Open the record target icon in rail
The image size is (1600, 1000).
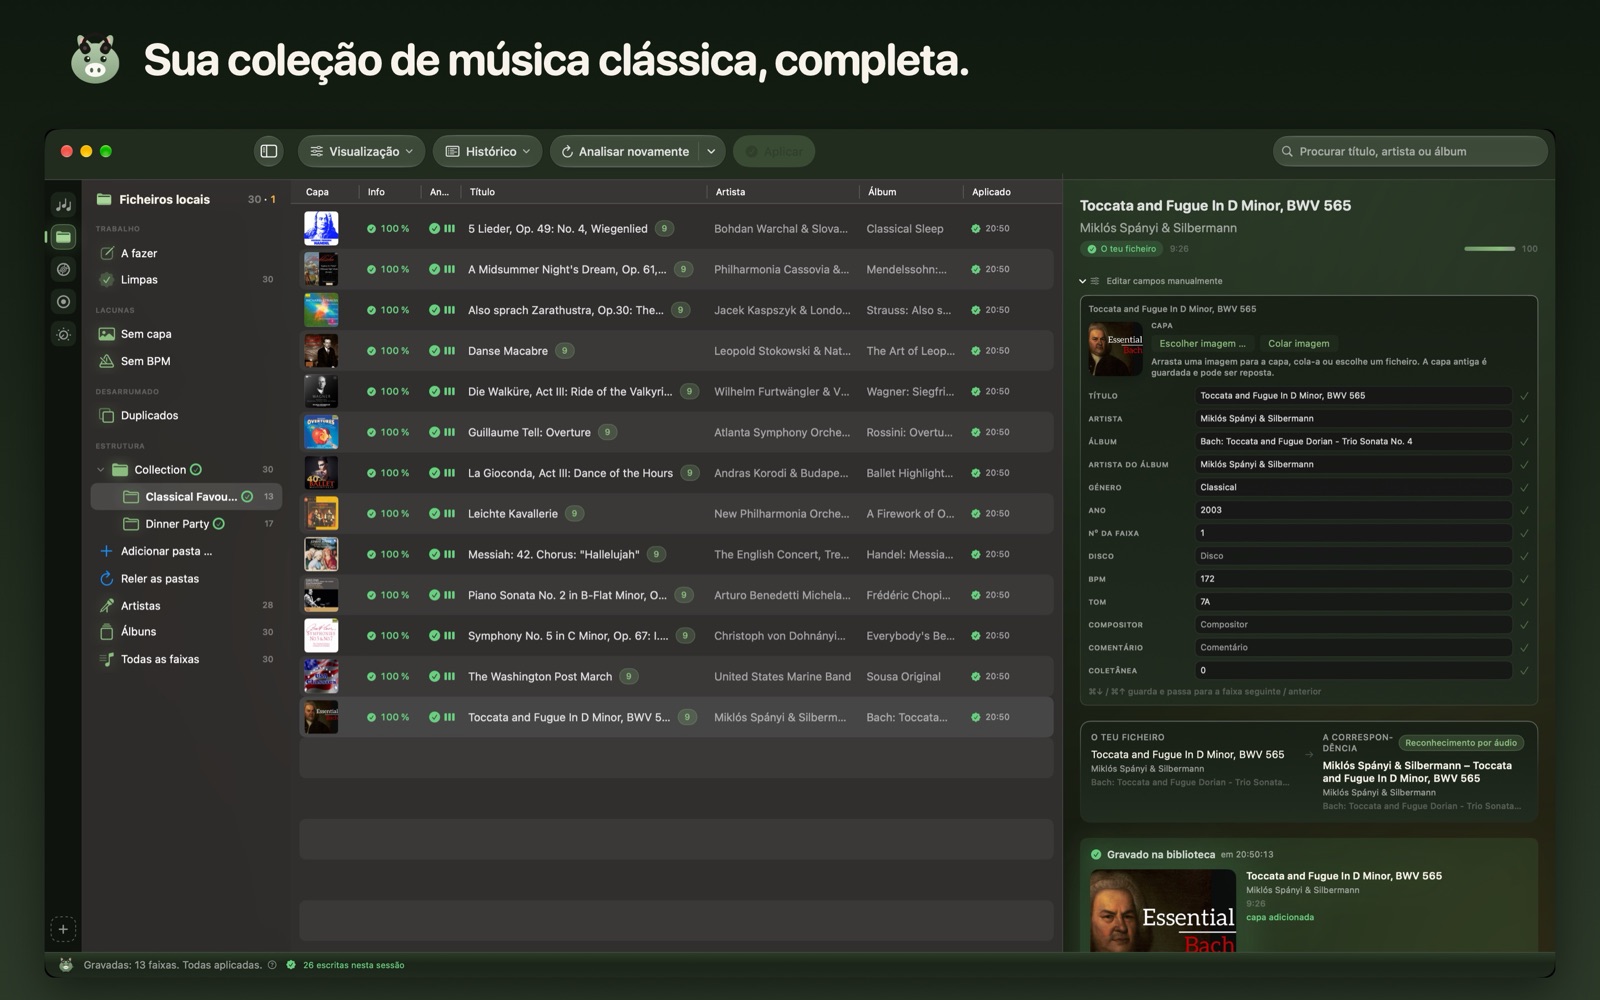tap(63, 302)
